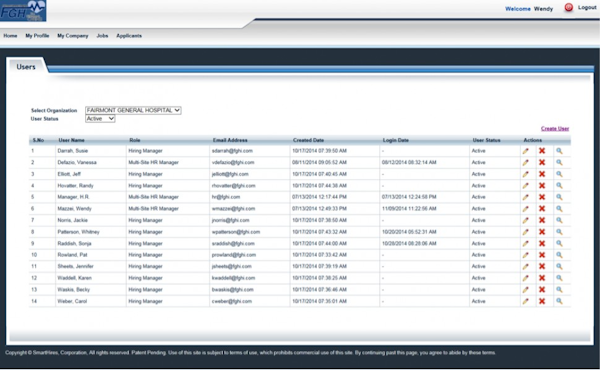
Task: Click the red Logout power icon
Action: coord(569,7)
